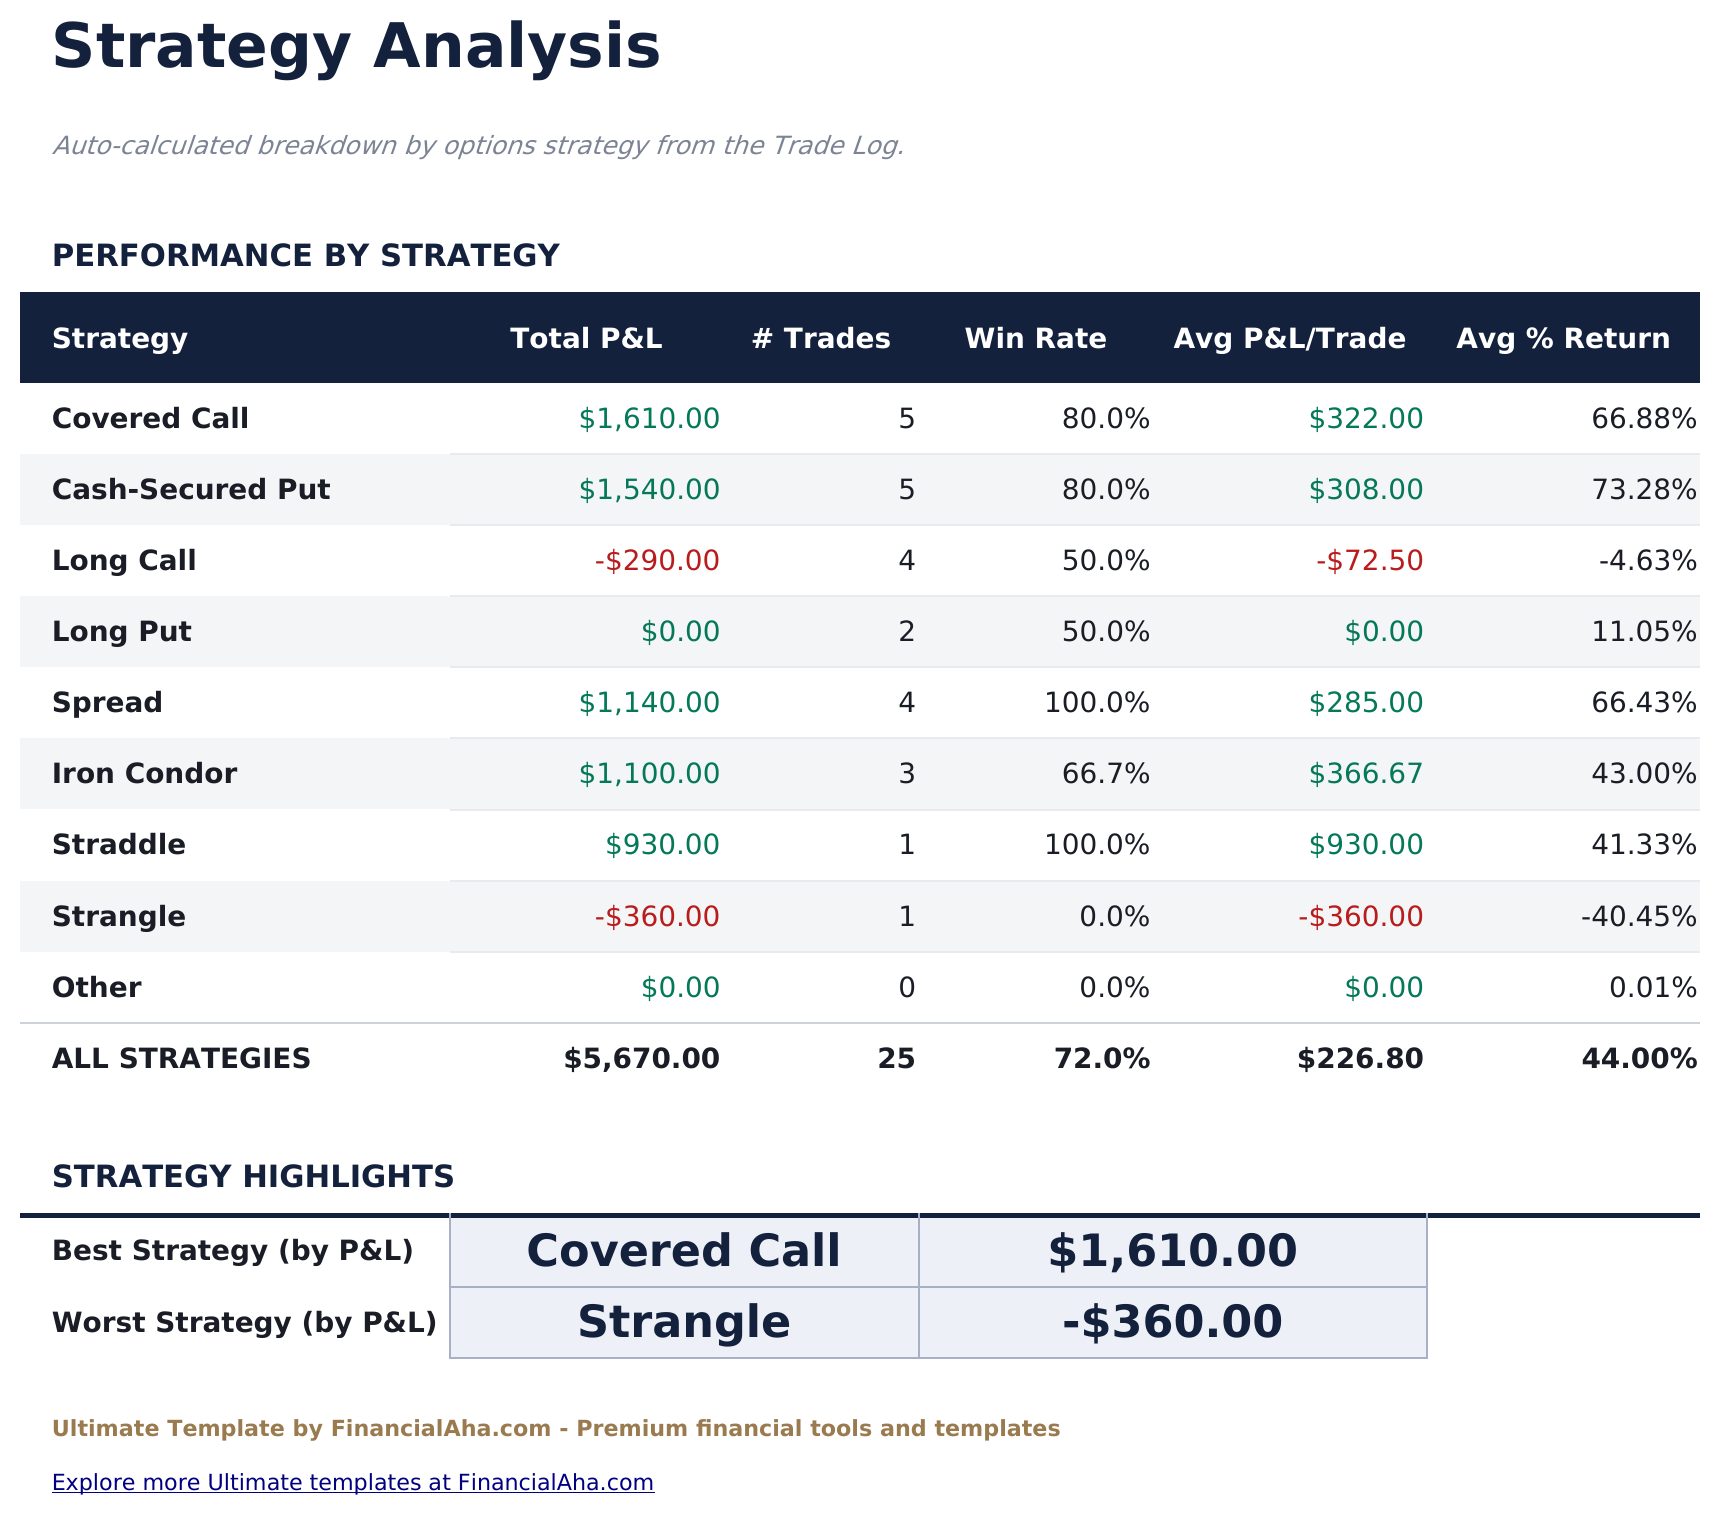Select the Straddle strategy name
Viewport: 1720px width, 1515px height.
(x=117, y=844)
